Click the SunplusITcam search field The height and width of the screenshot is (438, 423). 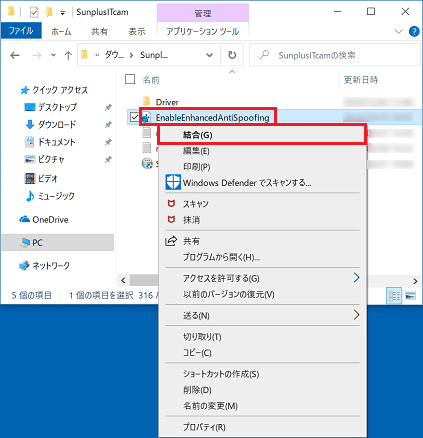tap(335, 55)
